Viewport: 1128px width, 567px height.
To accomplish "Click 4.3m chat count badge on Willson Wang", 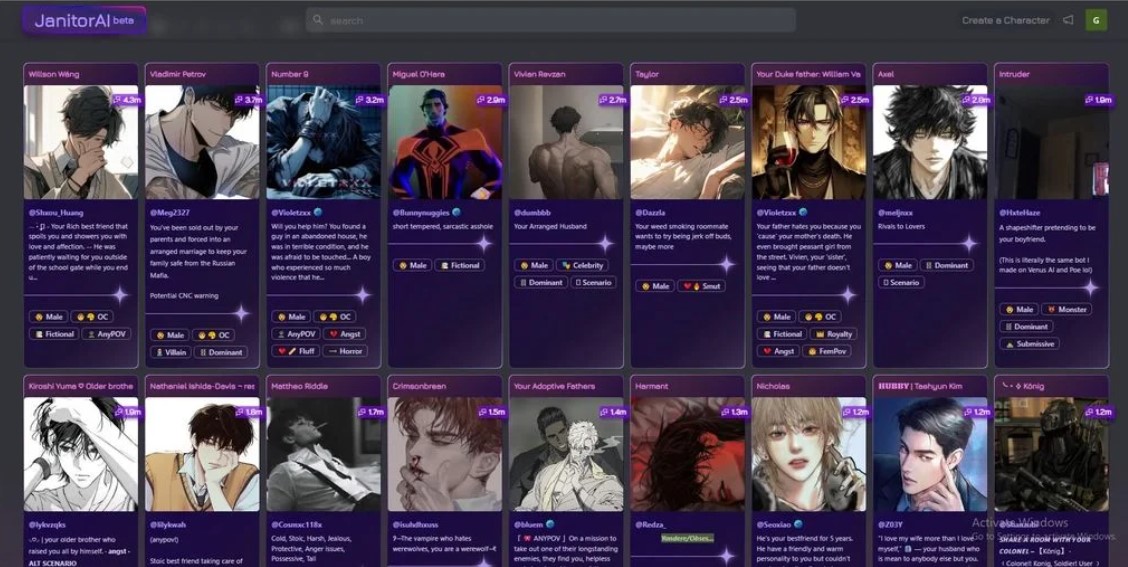I will pos(127,100).
